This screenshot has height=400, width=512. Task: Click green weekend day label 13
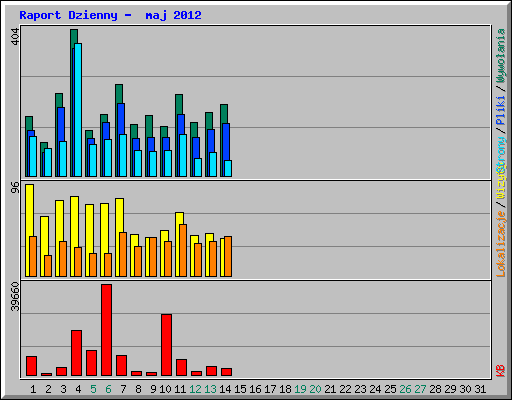tap(210, 389)
